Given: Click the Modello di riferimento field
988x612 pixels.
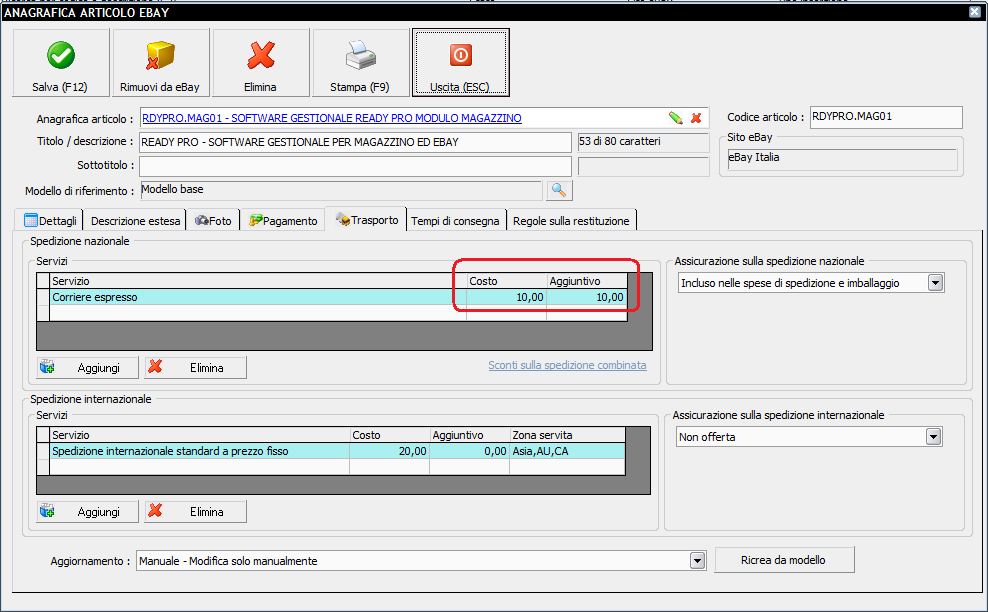Looking at the screenshot, I should point(340,190).
